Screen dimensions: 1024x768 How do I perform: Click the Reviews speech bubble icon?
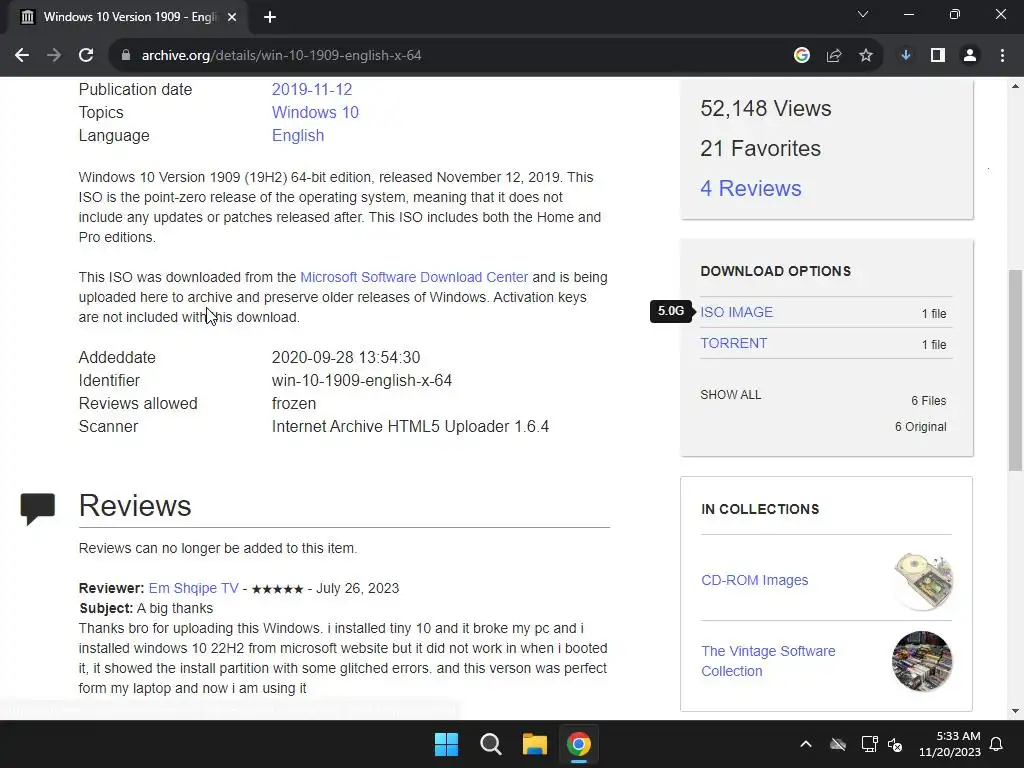click(x=38, y=509)
